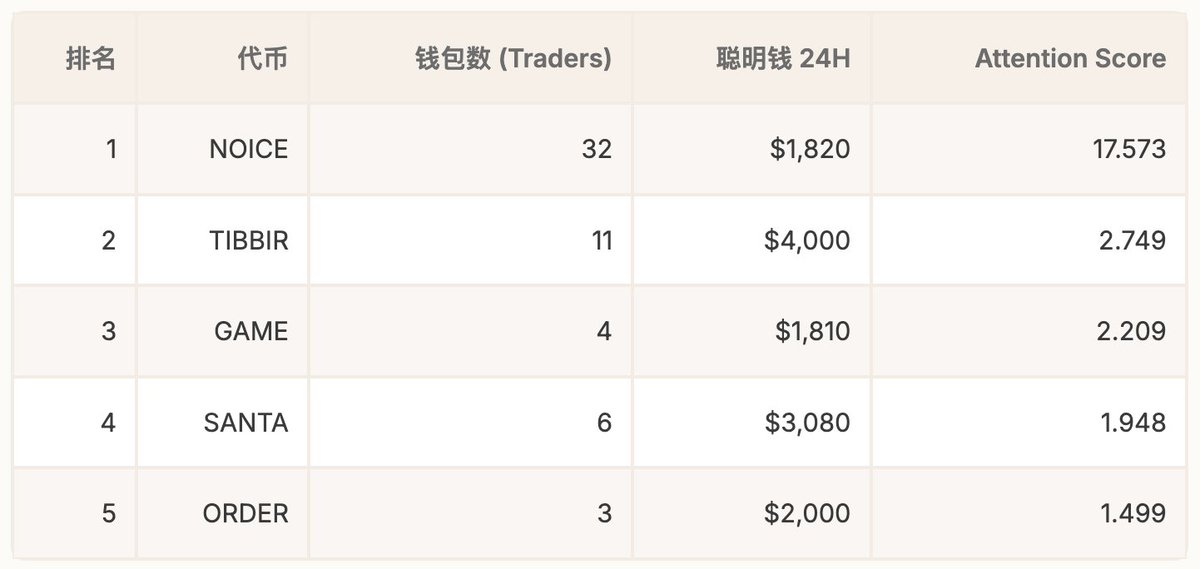Click the Attention Score column header
Image resolution: width=1200 pixels, height=569 pixels.
click(1070, 59)
